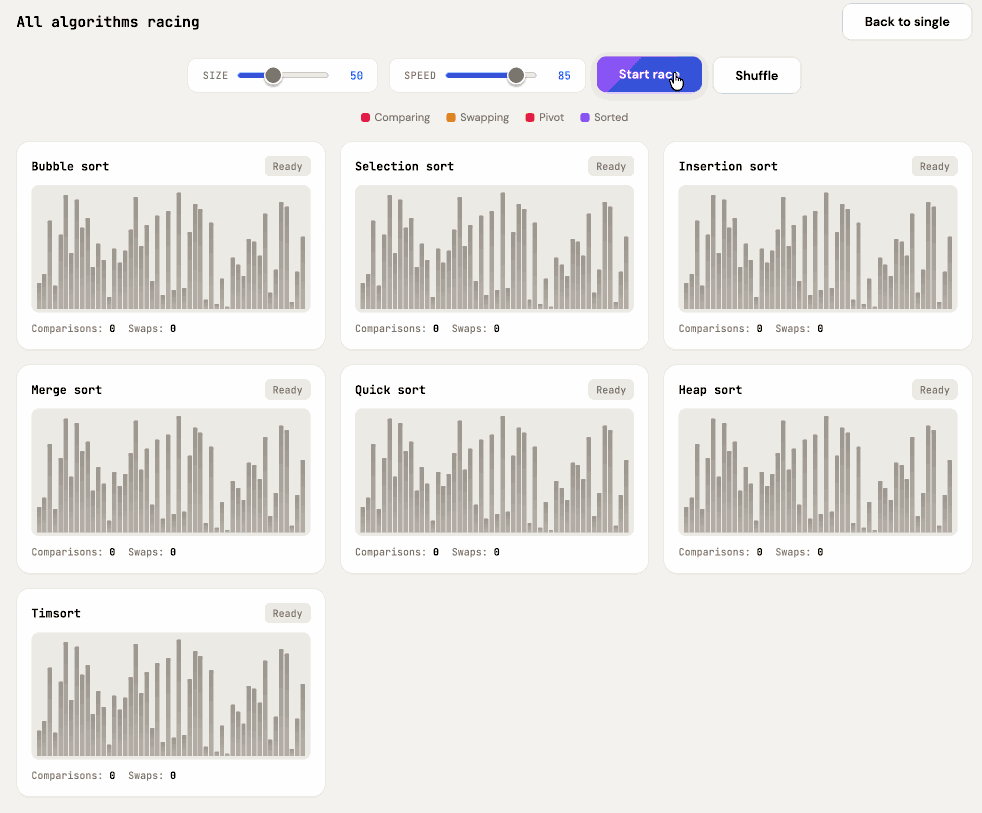Viewport: 982px width, 813px height.
Task: Toggle the Ready badge on Merge sort
Action: (x=287, y=389)
